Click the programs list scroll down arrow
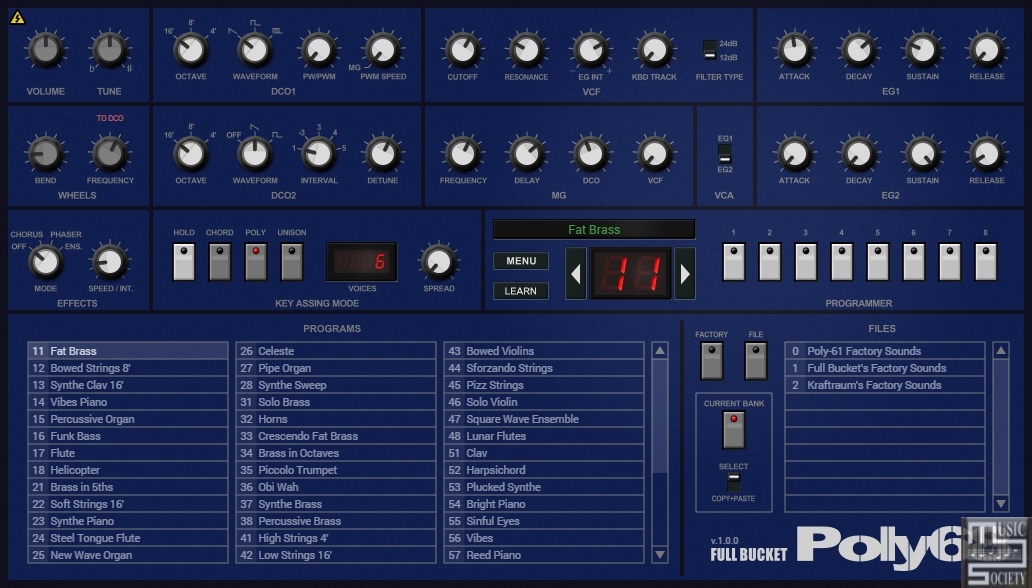 pyautogui.click(x=660, y=555)
